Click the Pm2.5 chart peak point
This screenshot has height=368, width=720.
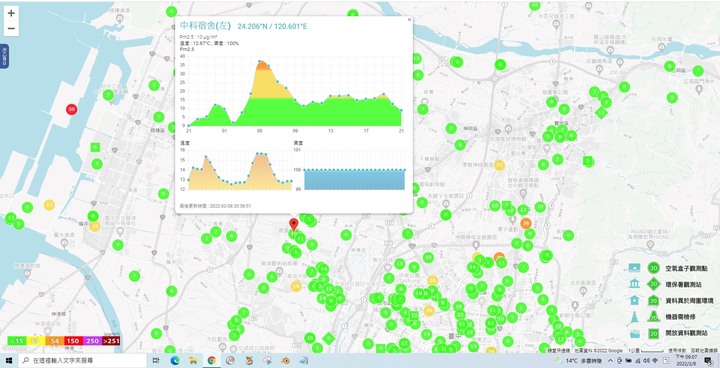coord(260,61)
